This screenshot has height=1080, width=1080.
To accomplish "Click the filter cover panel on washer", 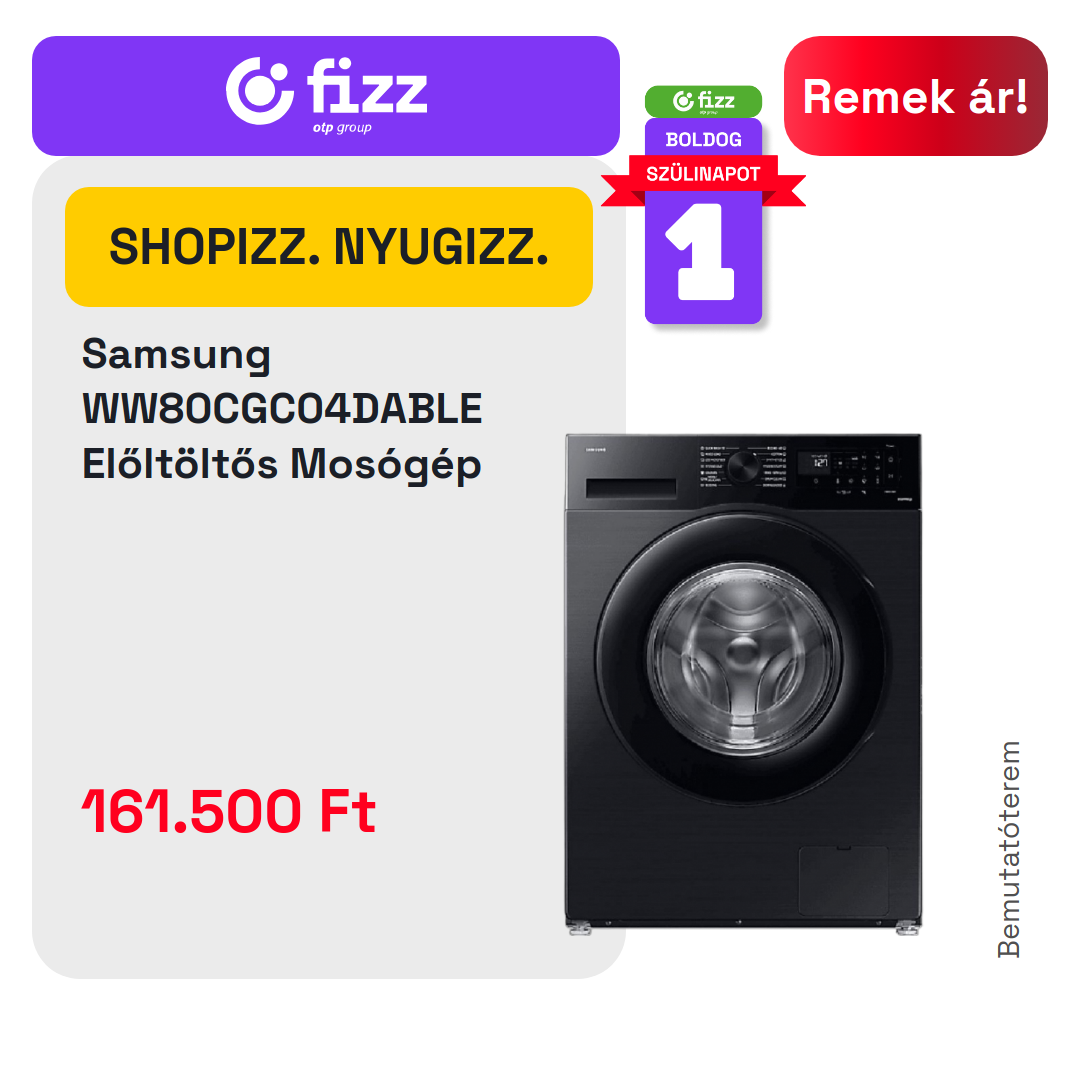I will pyautogui.click(x=844, y=881).
